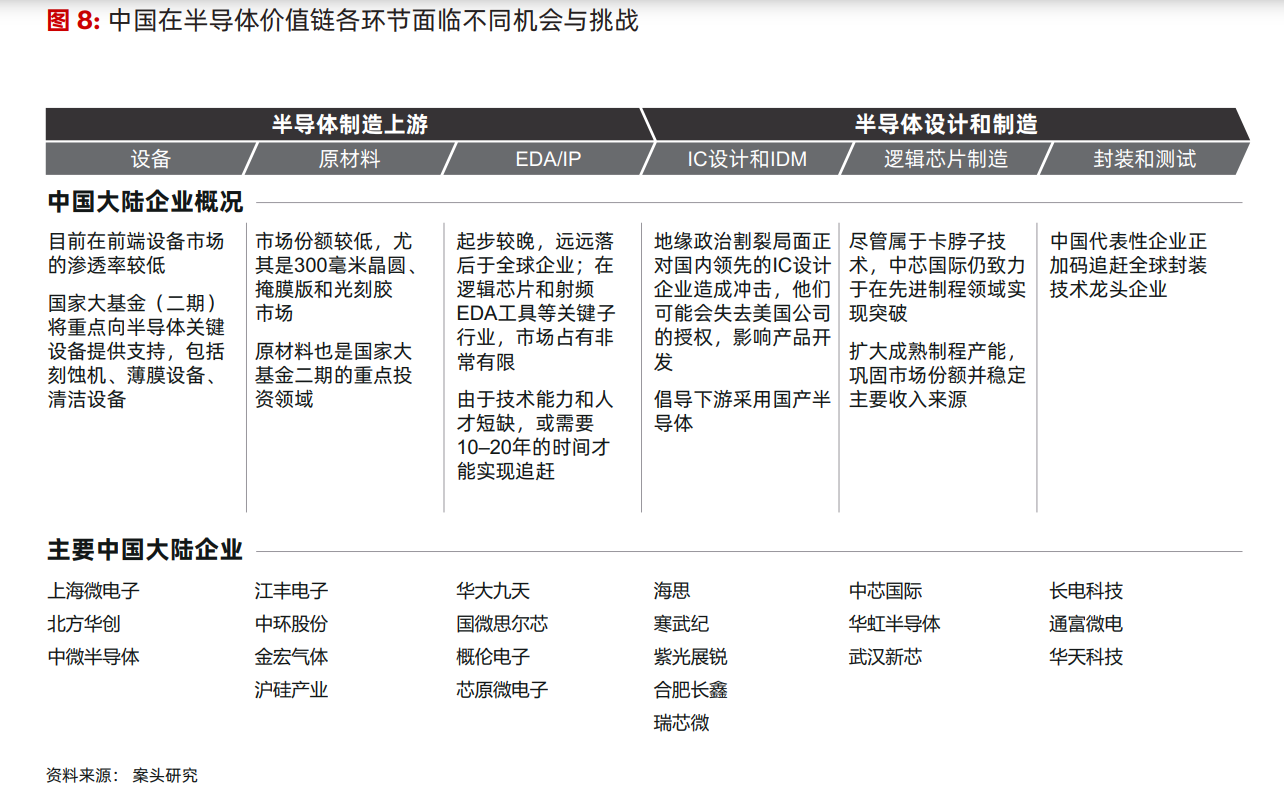Click the source note 资料来源: 案头研究
This screenshot has height=790, width=1284.
pos(122,775)
